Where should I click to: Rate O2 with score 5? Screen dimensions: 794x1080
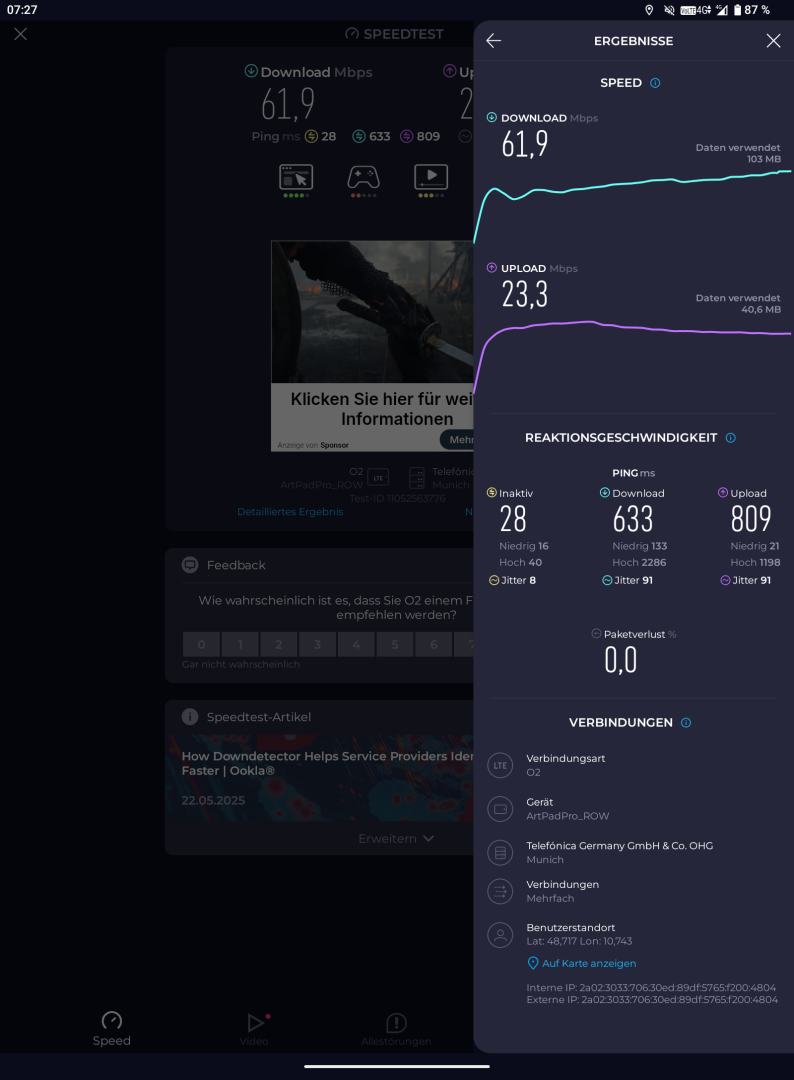[x=395, y=645]
